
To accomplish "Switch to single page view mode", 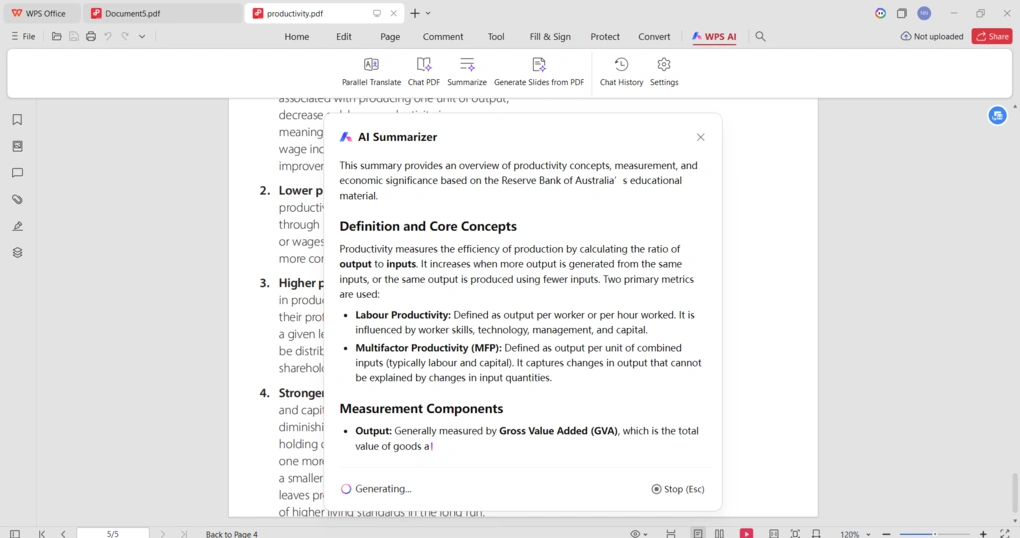I will pyautogui.click(x=697, y=533).
